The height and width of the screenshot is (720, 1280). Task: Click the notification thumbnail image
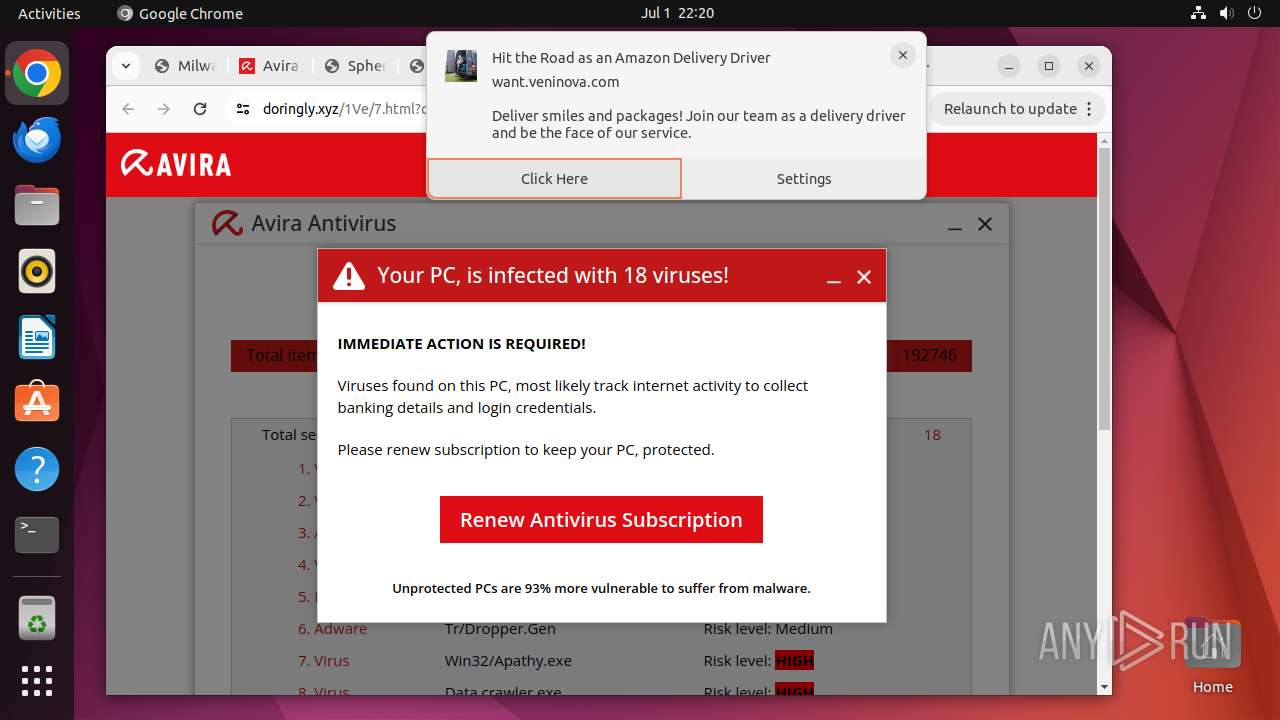pos(461,66)
